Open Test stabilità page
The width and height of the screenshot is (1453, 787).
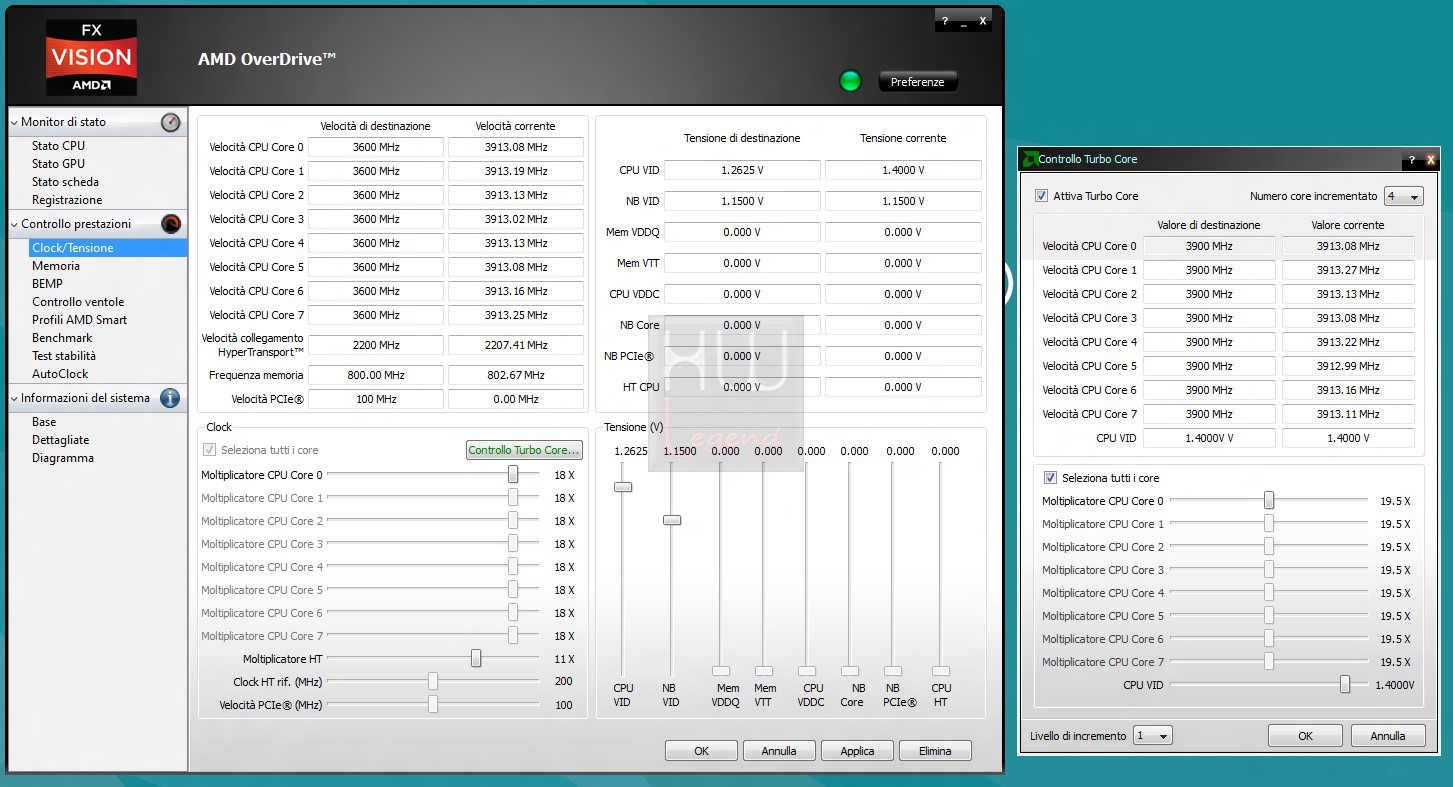coord(64,356)
